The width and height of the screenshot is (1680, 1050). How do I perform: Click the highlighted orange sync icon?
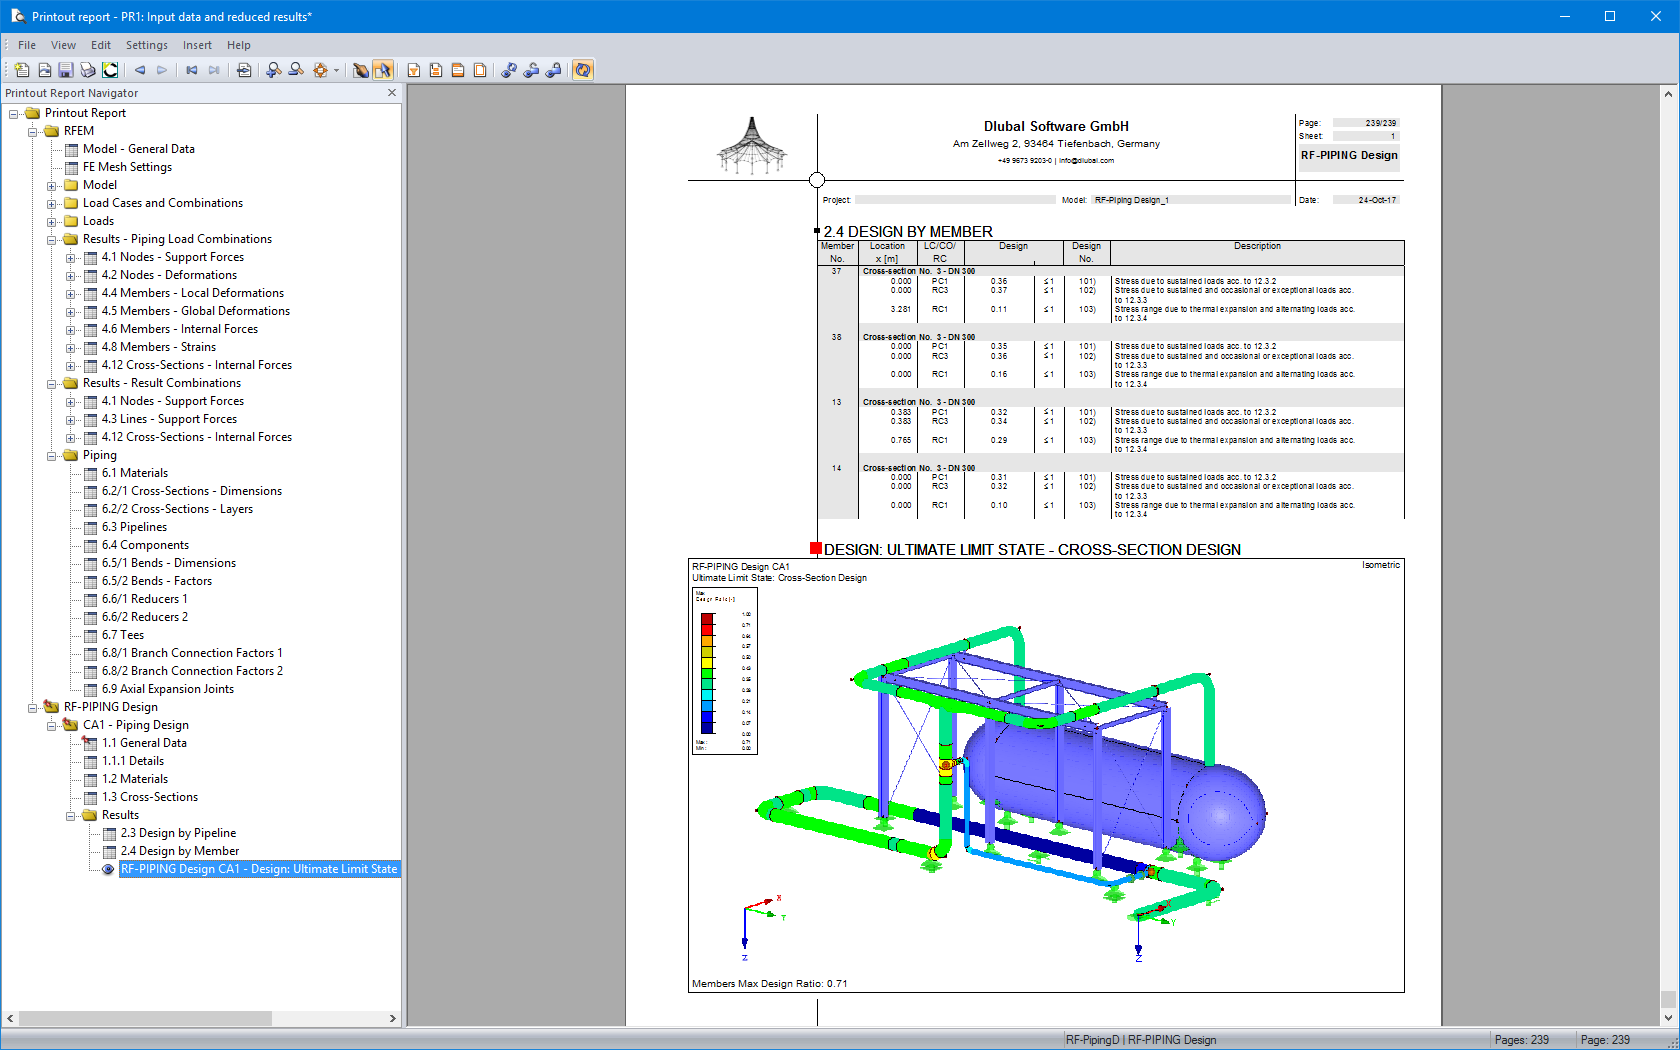pyautogui.click(x=583, y=70)
